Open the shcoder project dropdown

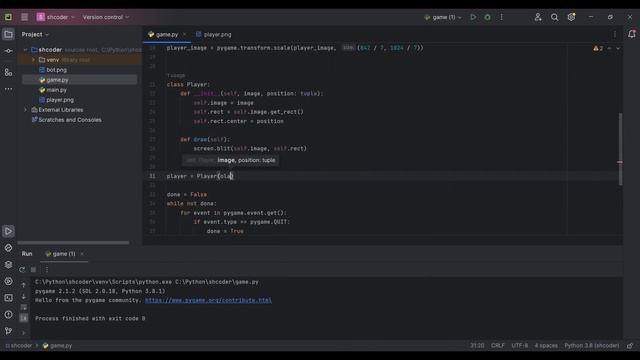tap(56, 17)
